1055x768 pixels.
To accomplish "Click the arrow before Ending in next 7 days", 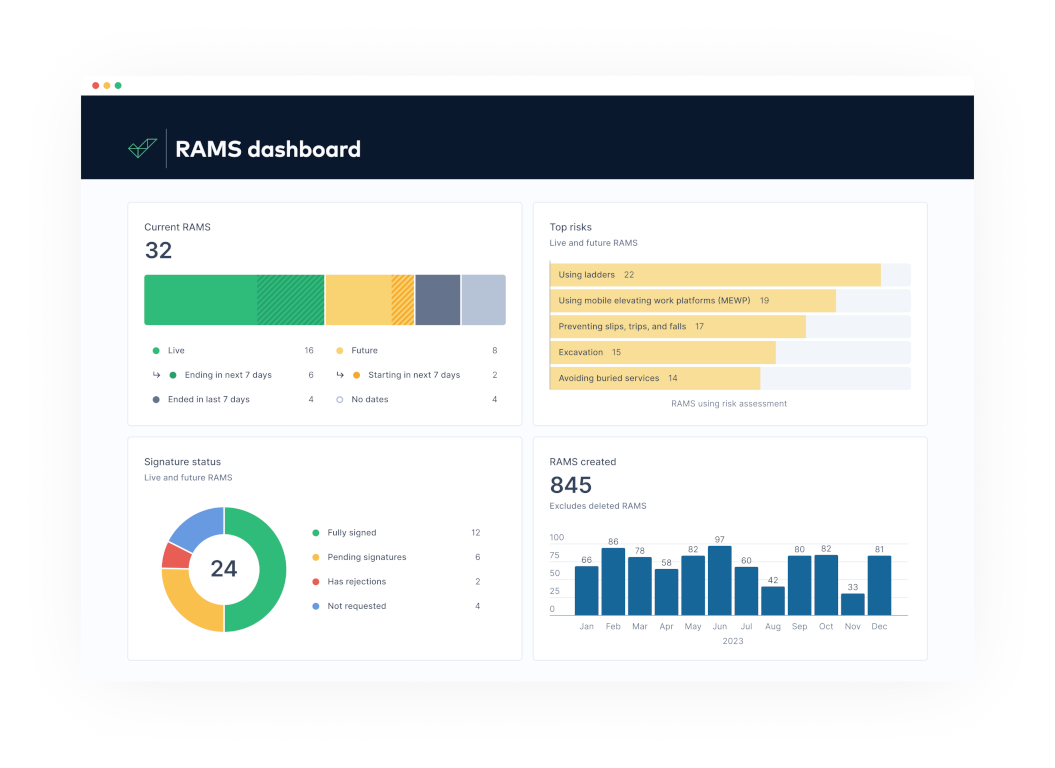I will pos(156,375).
